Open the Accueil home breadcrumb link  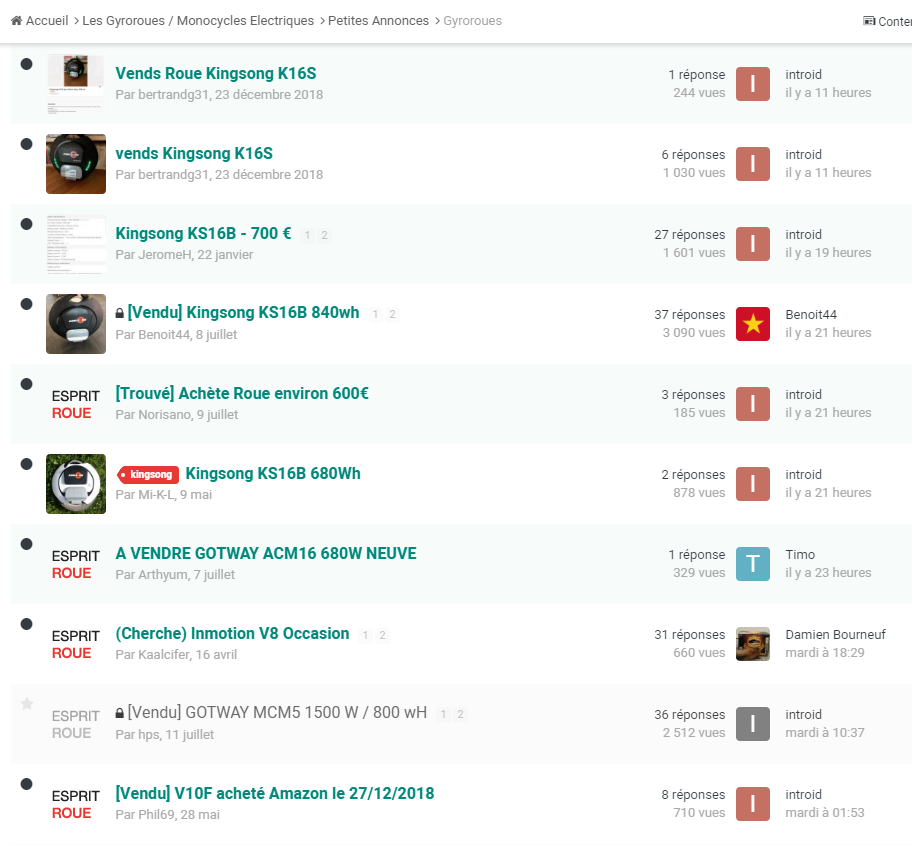[x=40, y=21]
